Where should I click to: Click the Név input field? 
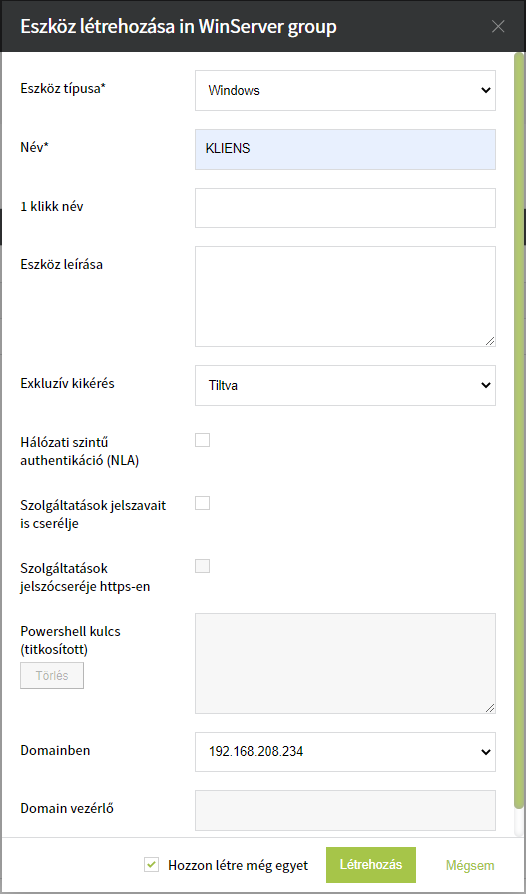tap(345, 149)
